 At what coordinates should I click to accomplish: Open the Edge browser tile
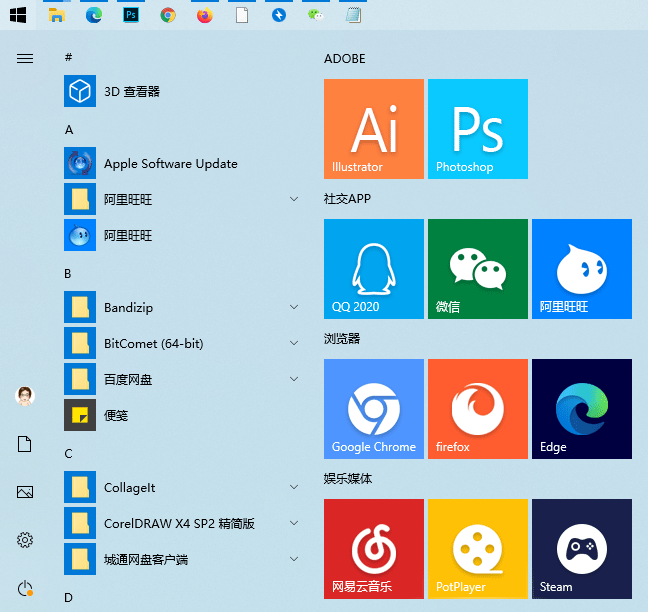point(581,409)
